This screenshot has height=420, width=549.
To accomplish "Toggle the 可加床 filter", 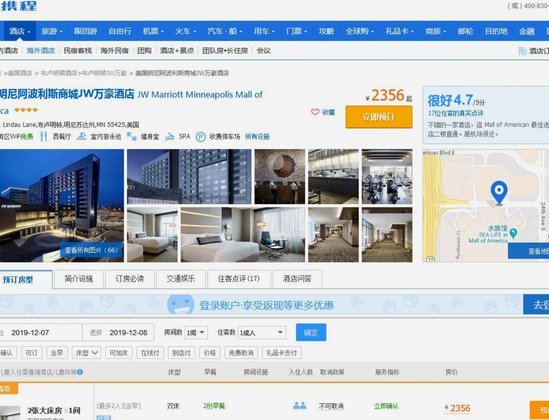I will click(x=119, y=353).
